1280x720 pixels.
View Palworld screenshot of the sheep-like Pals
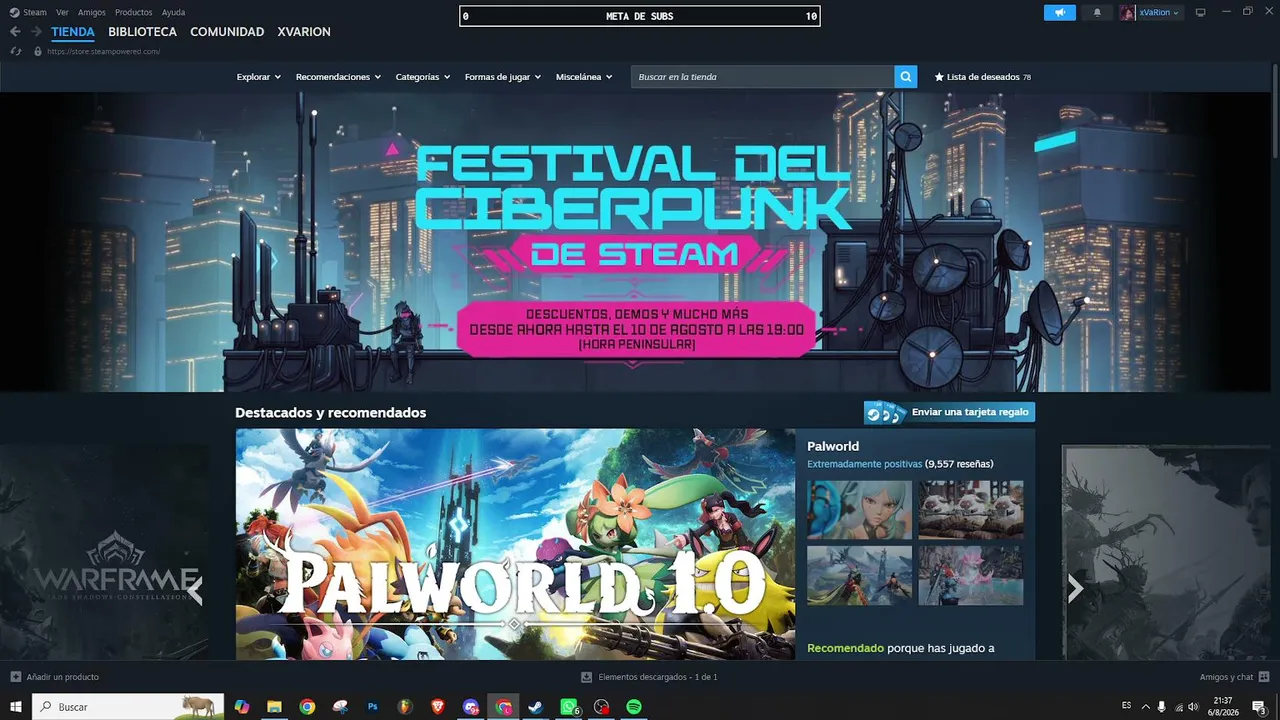pyautogui.click(x=971, y=510)
